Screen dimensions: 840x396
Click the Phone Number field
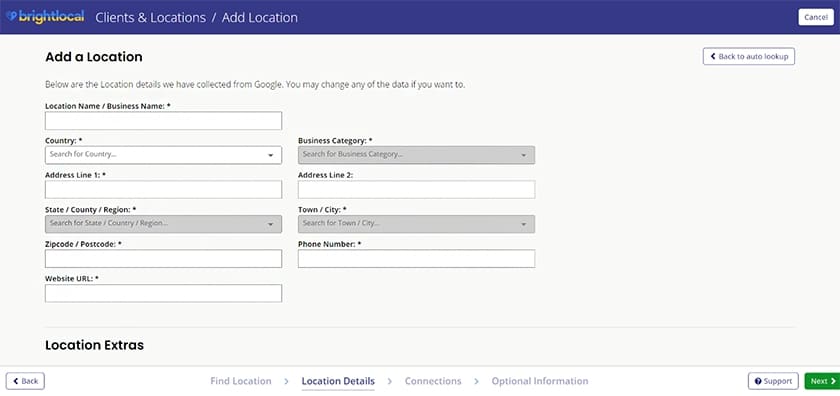[416, 258]
